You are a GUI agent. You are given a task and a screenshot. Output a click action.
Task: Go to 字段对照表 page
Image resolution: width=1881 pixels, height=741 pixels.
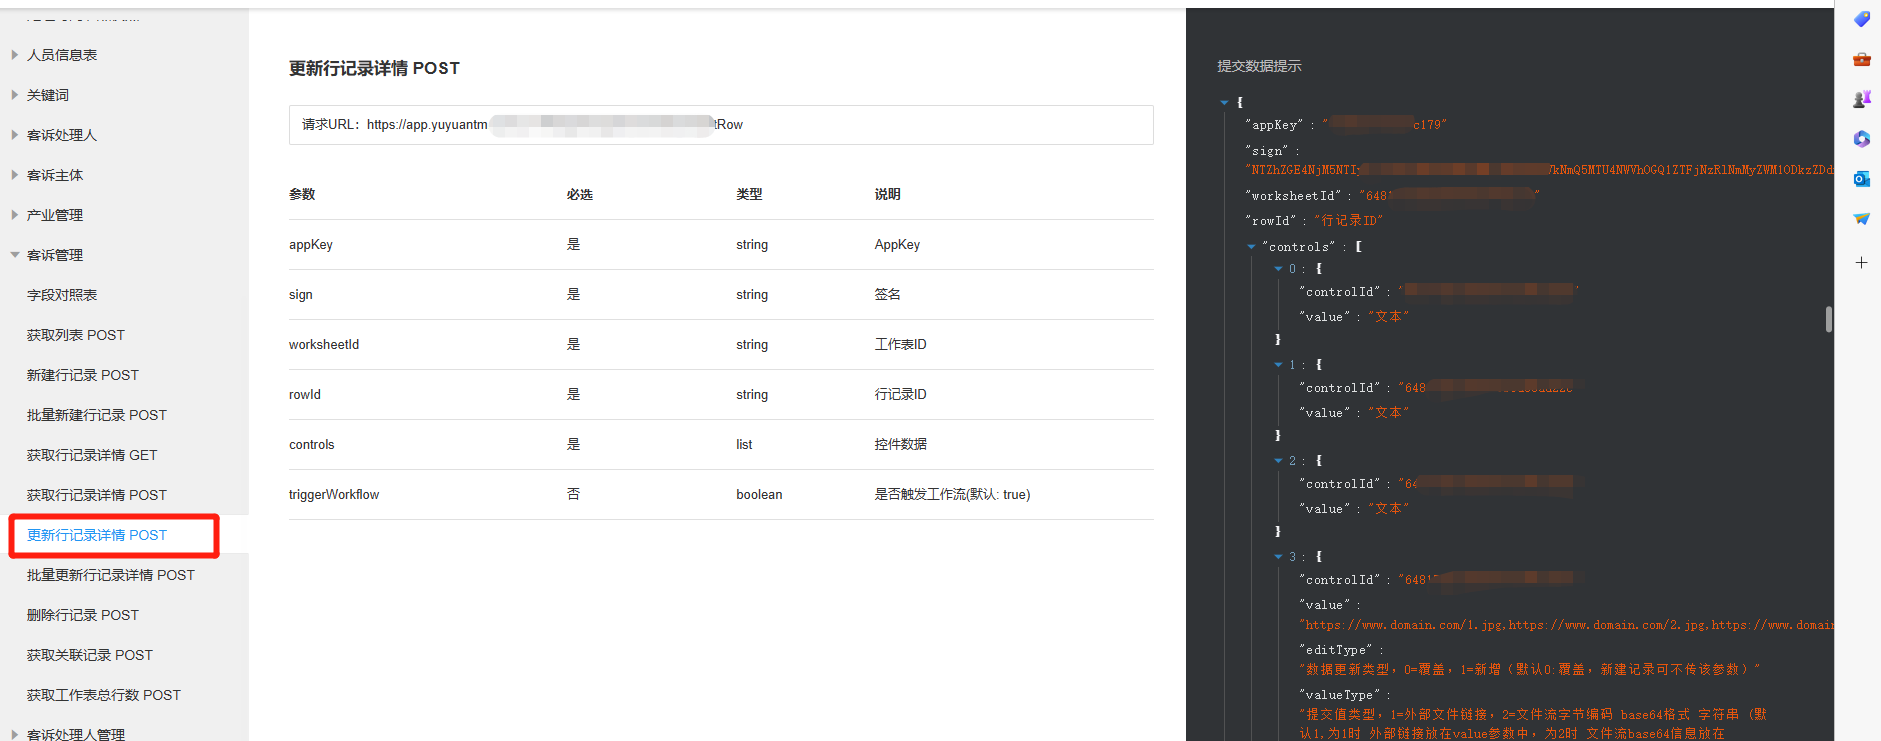[62, 295]
